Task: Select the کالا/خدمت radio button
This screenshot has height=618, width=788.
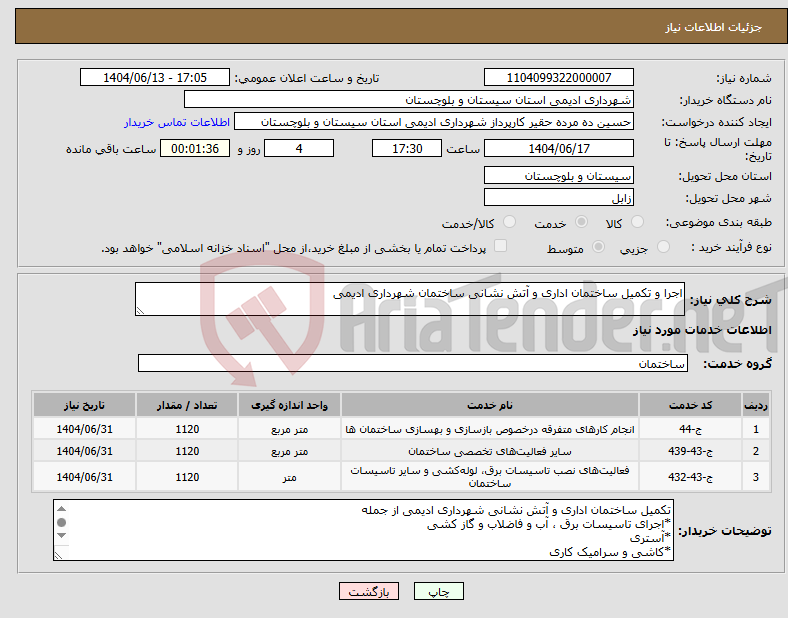Action: click(x=510, y=222)
